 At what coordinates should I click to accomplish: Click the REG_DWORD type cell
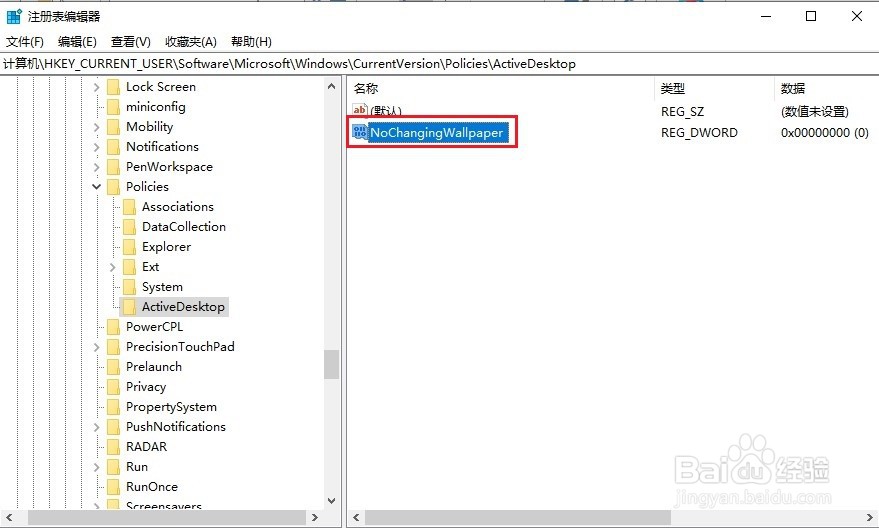coord(699,133)
